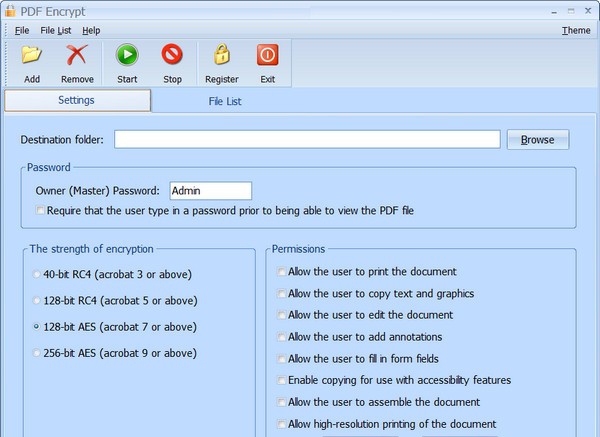Check Allow the user to add annotations

(x=281, y=337)
